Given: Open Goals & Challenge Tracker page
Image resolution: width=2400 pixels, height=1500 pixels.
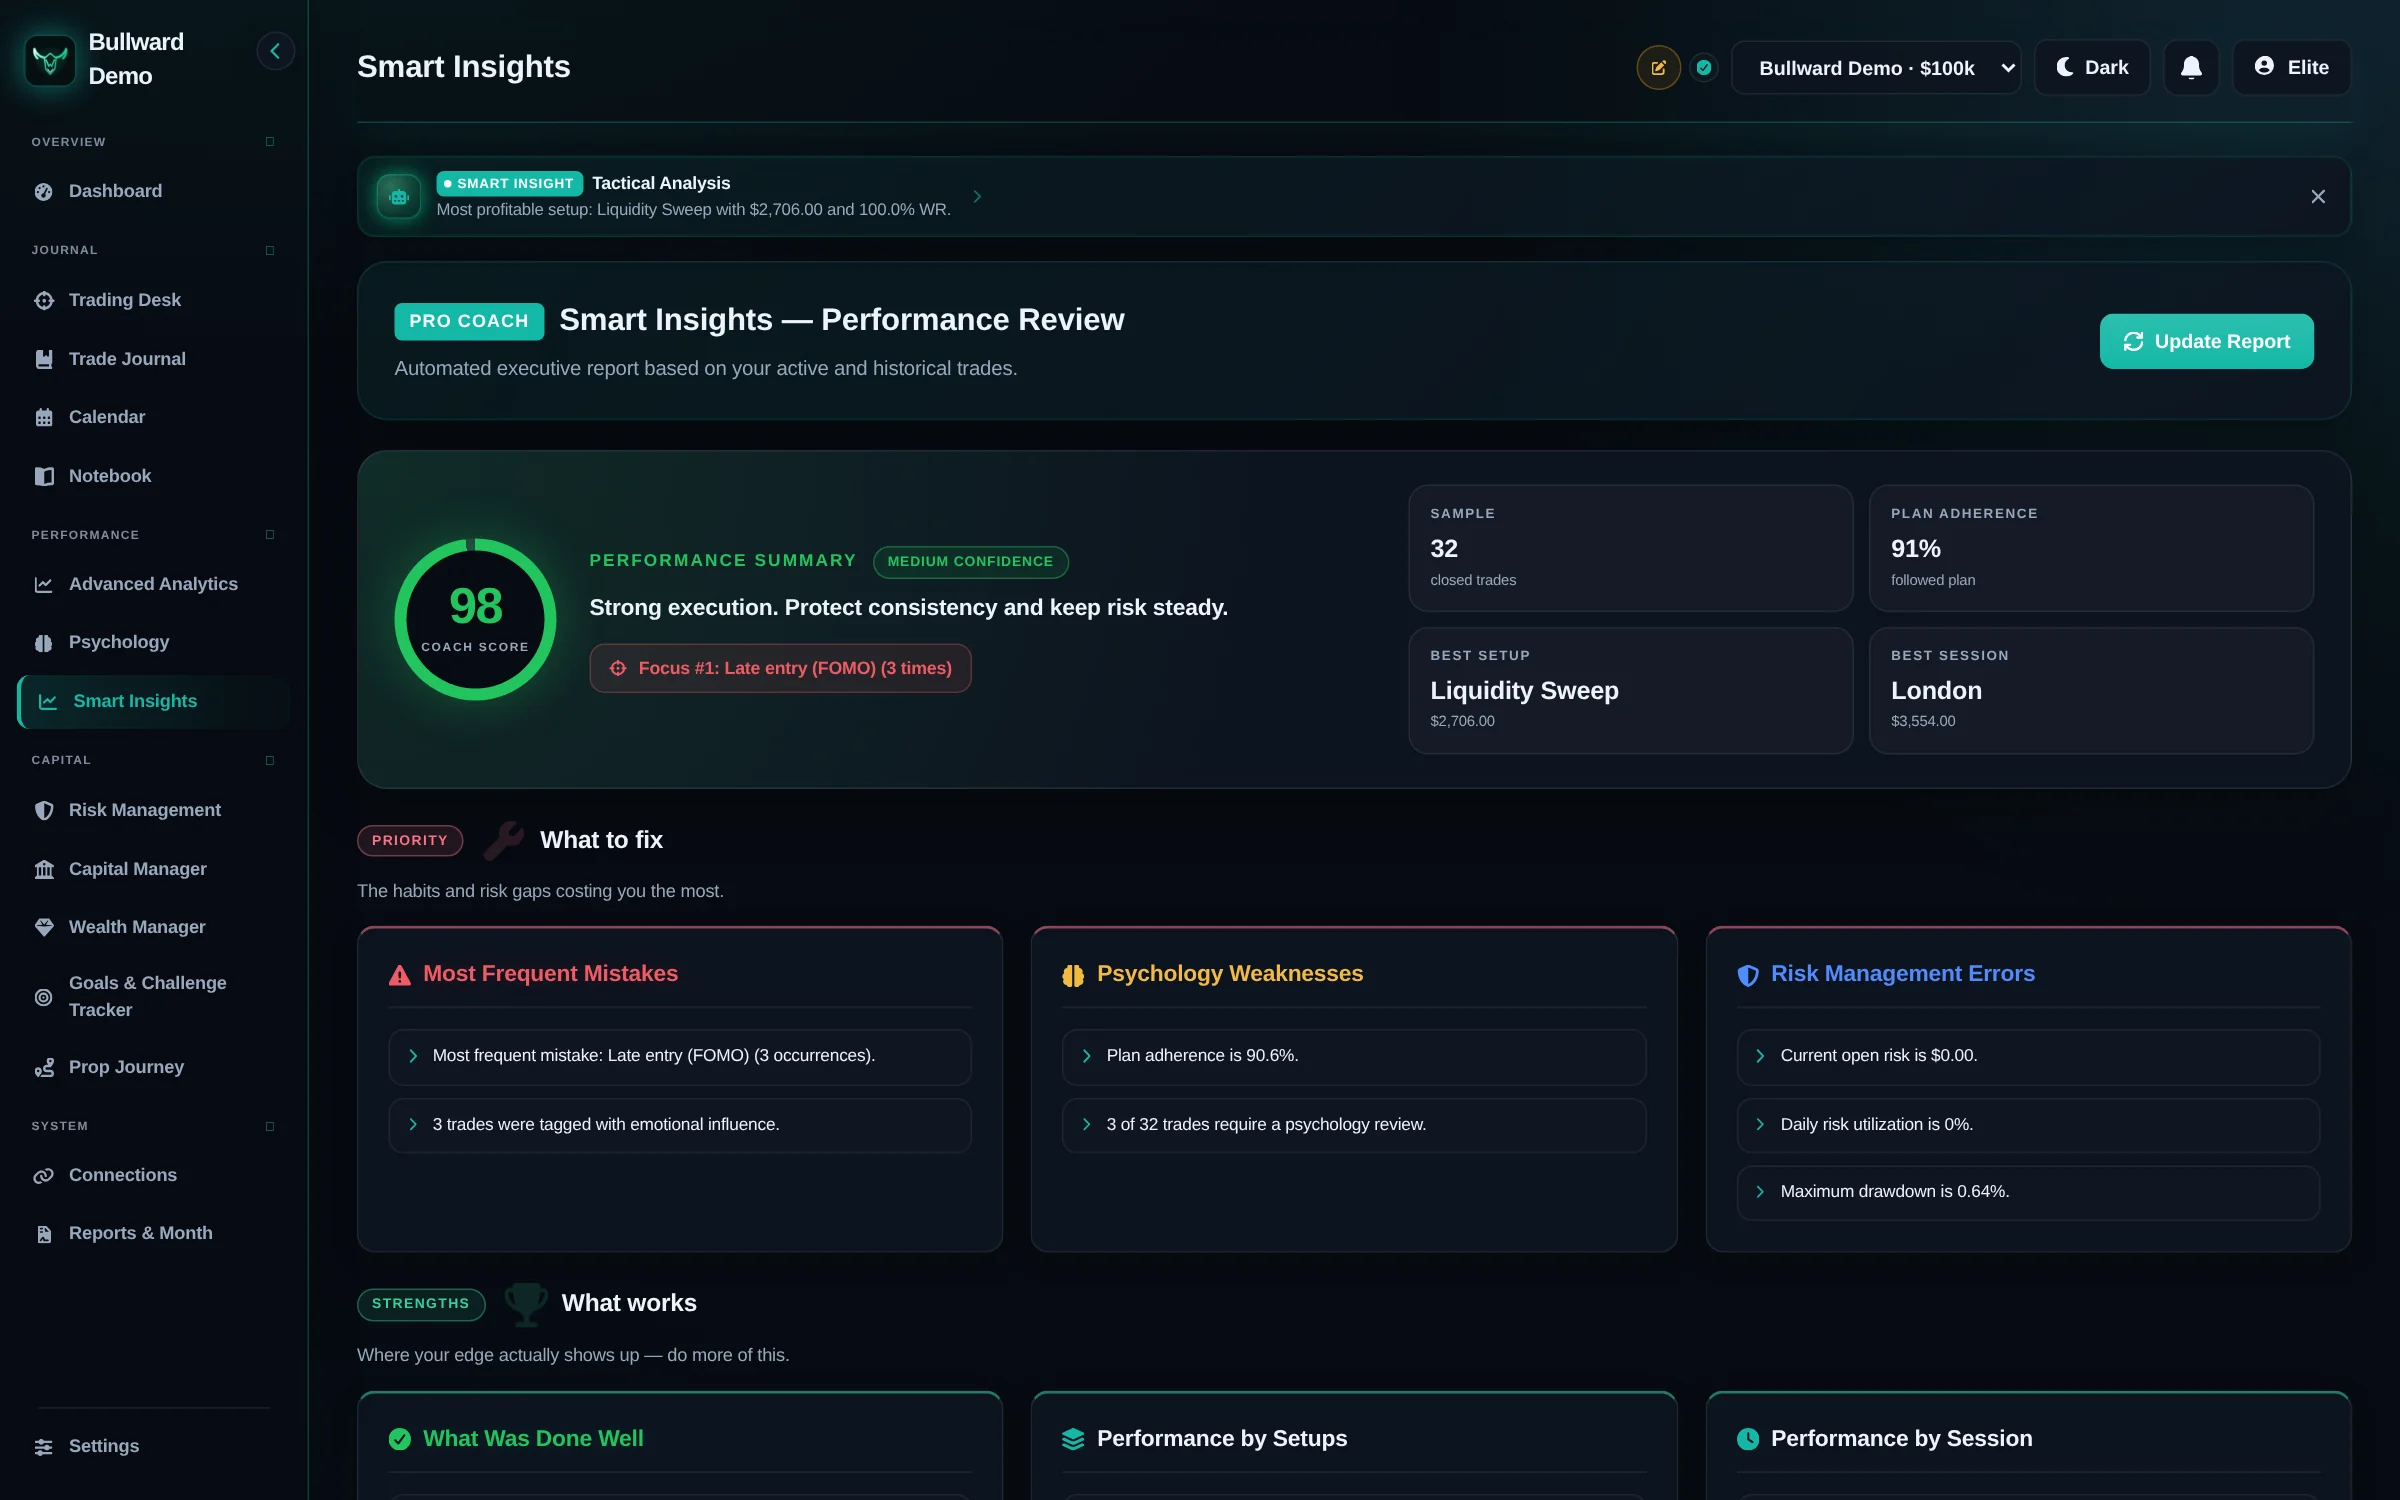Looking at the screenshot, I should tap(153, 996).
